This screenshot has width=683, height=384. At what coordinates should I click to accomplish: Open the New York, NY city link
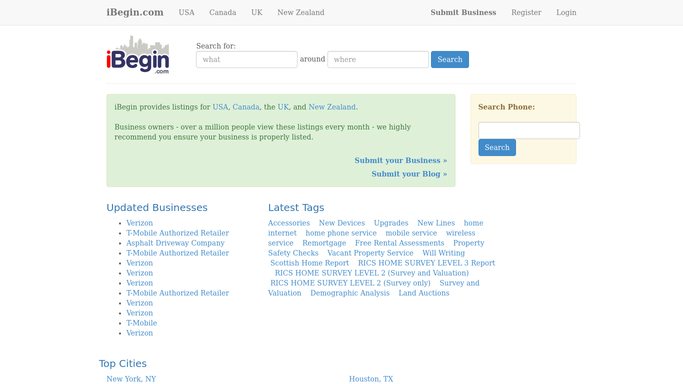coord(131,379)
